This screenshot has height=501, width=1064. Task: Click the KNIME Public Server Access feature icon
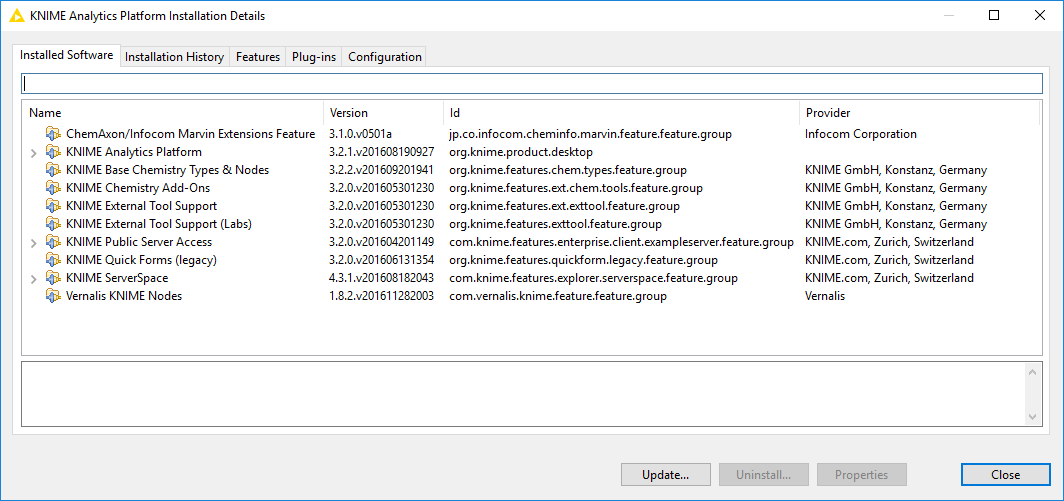53,242
